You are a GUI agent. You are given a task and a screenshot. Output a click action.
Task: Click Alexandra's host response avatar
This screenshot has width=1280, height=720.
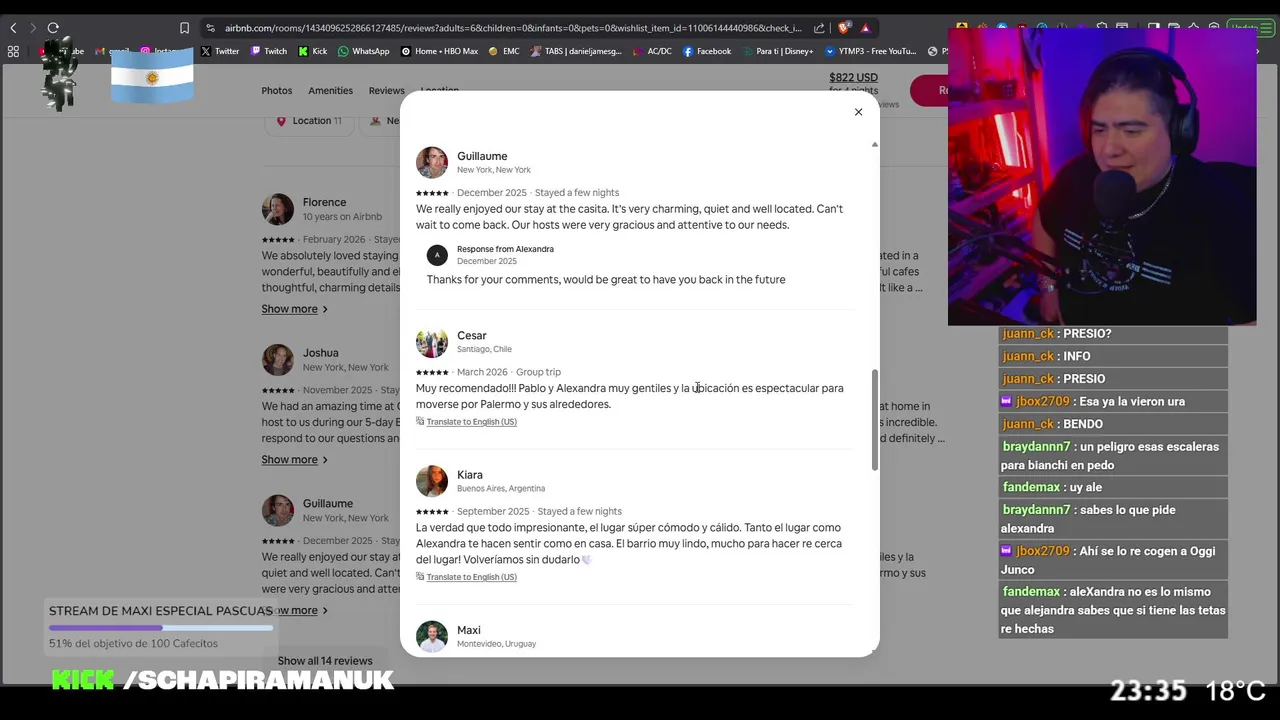coord(437,255)
